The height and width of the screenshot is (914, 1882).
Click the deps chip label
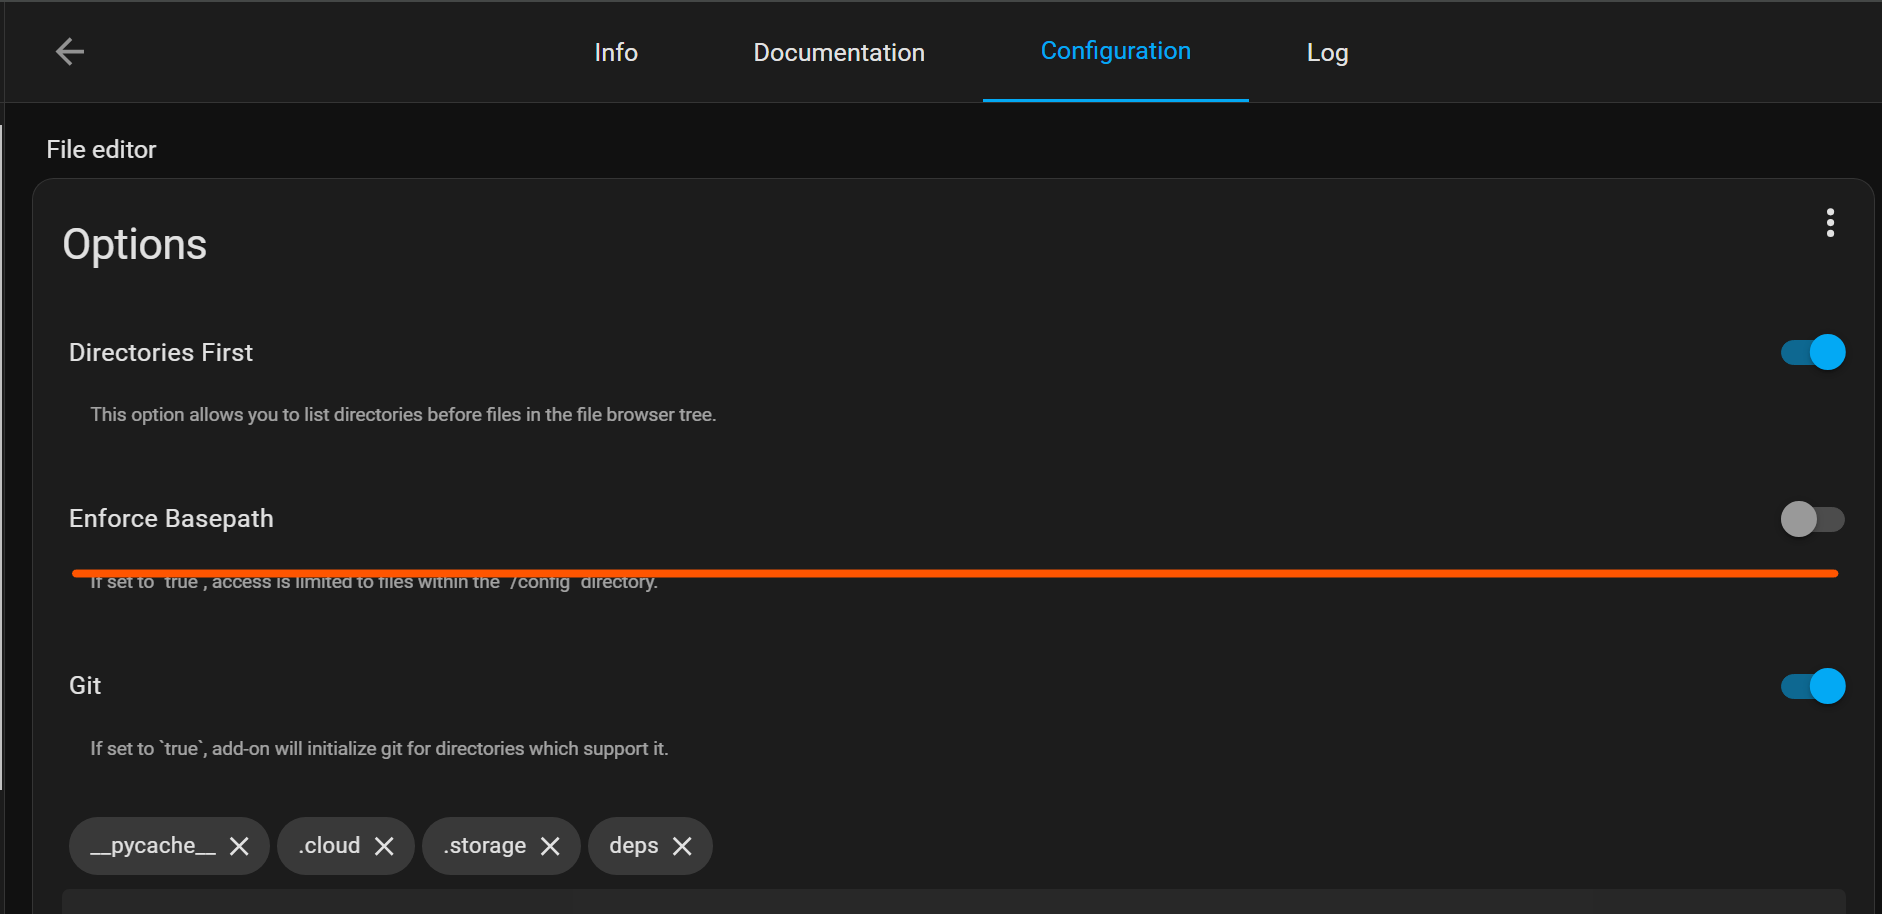click(633, 846)
